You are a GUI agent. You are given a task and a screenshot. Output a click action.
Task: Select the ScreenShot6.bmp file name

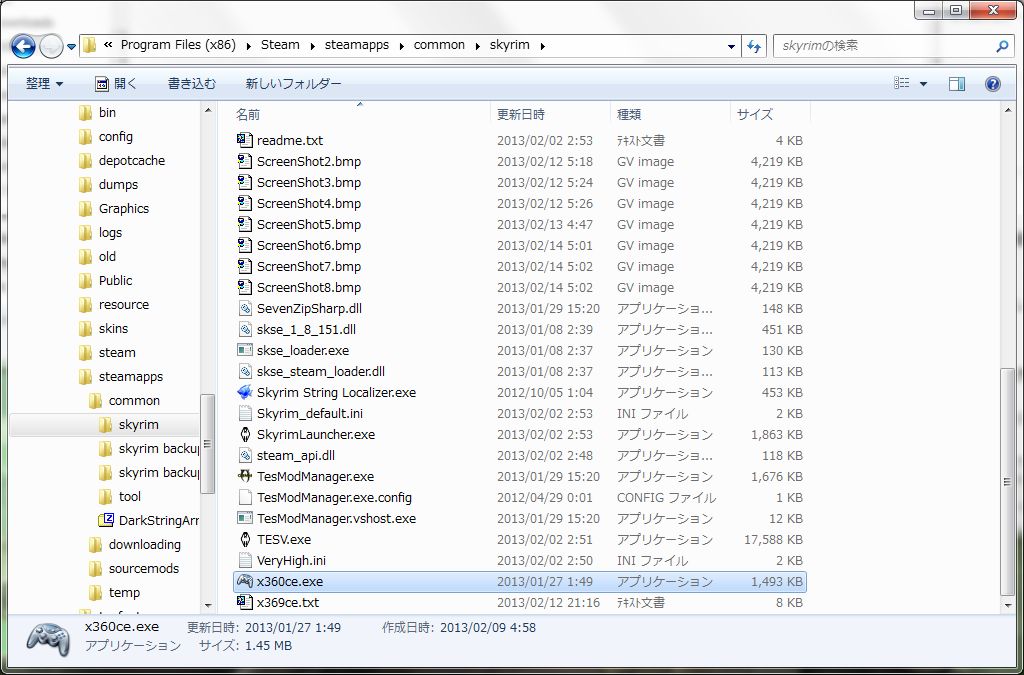coord(308,245)
